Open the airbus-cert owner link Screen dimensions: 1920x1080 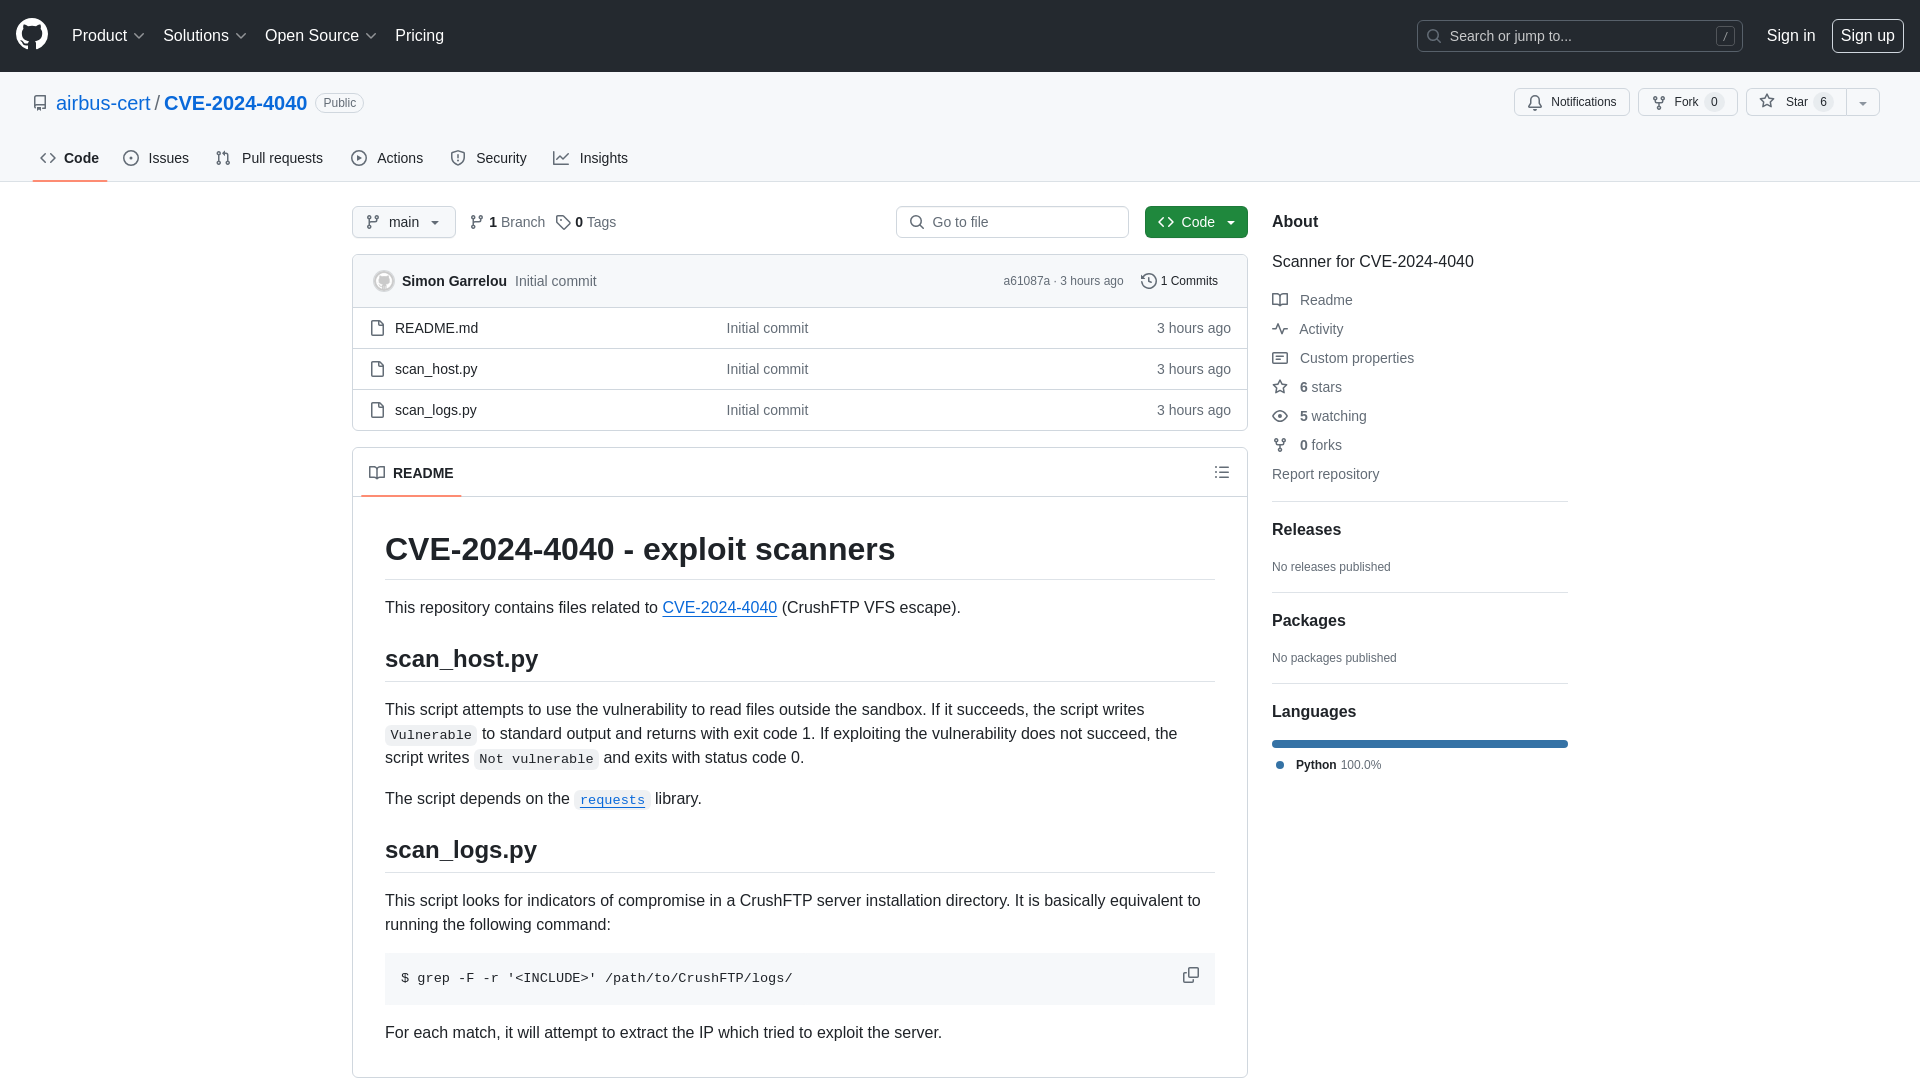click(x=103, y=103)
